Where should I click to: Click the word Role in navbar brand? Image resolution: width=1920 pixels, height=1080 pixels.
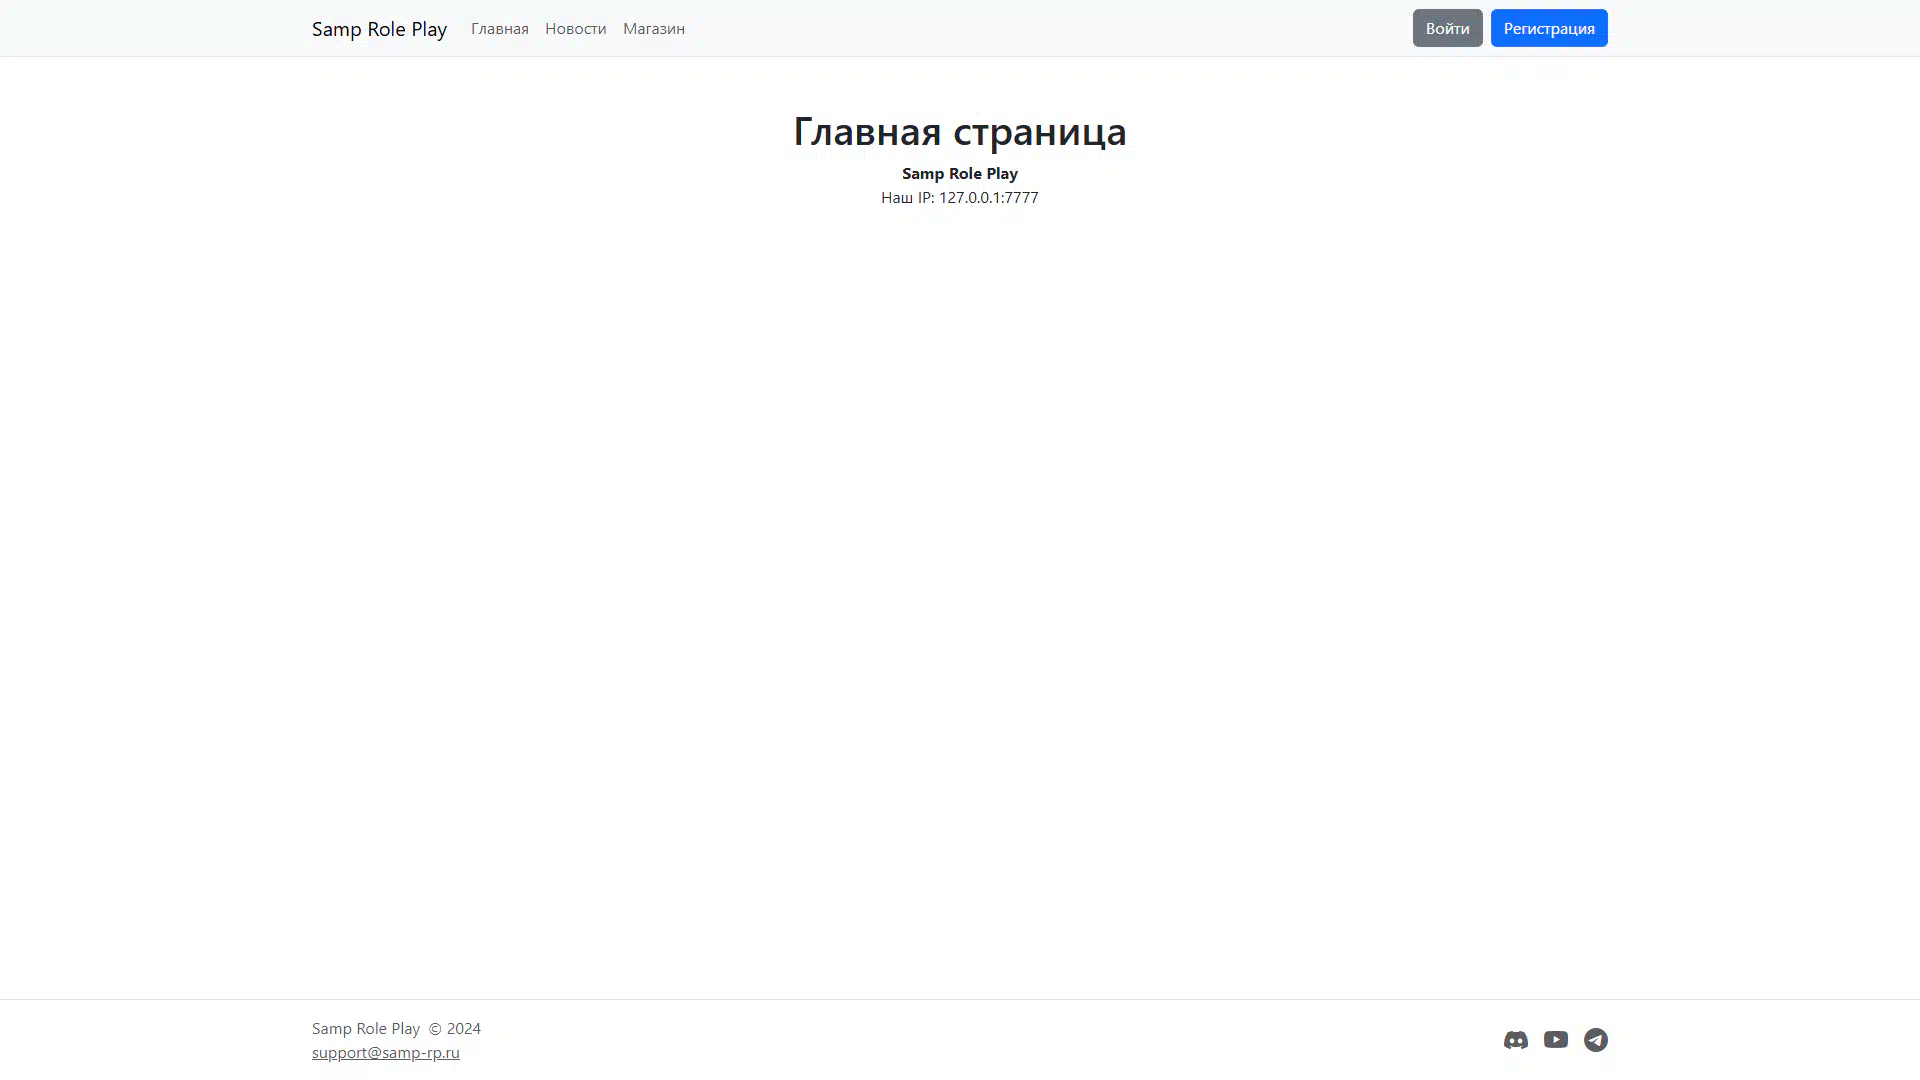point(386,29)
